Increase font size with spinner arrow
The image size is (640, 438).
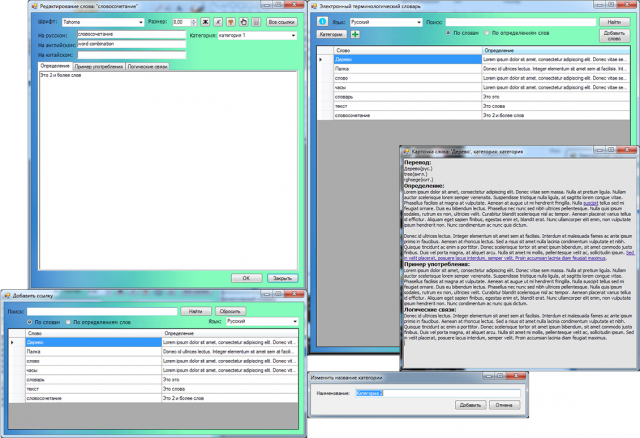tap(194, 20)
